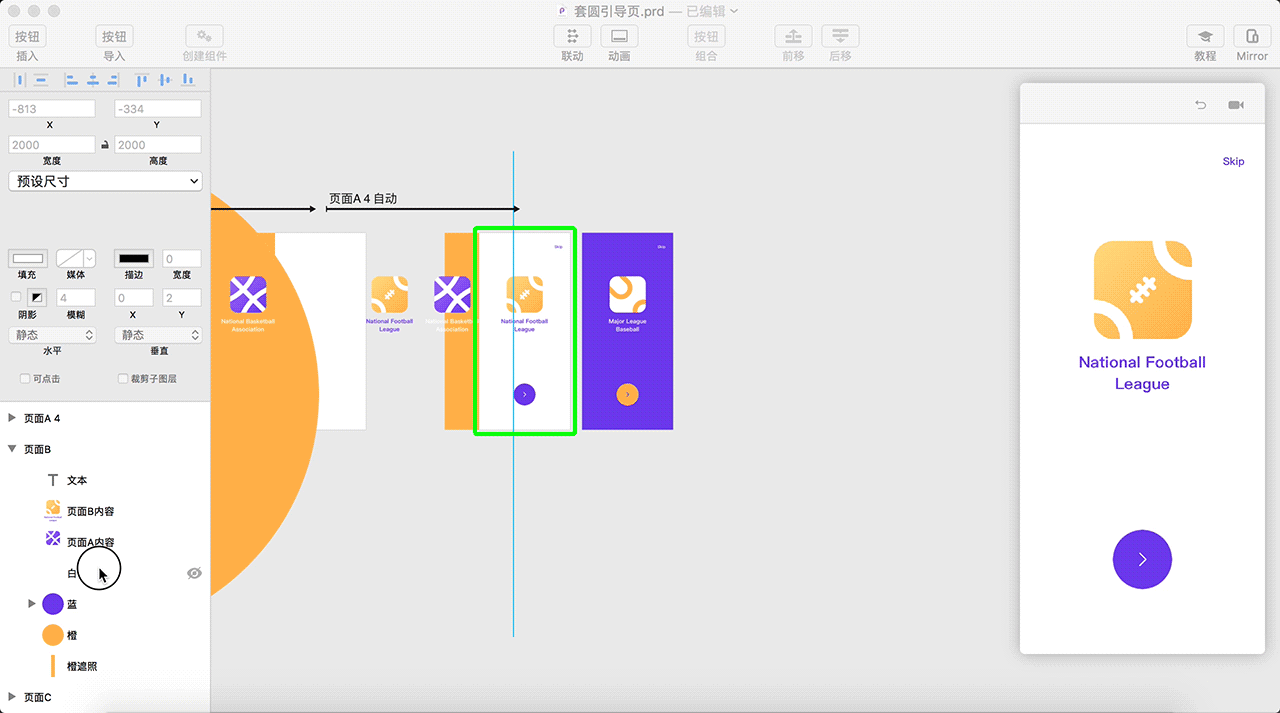Enable the 裁剪子图层 clip sublayers checkbox
The width and height of the screenshot is (1280, 713).
123,379
